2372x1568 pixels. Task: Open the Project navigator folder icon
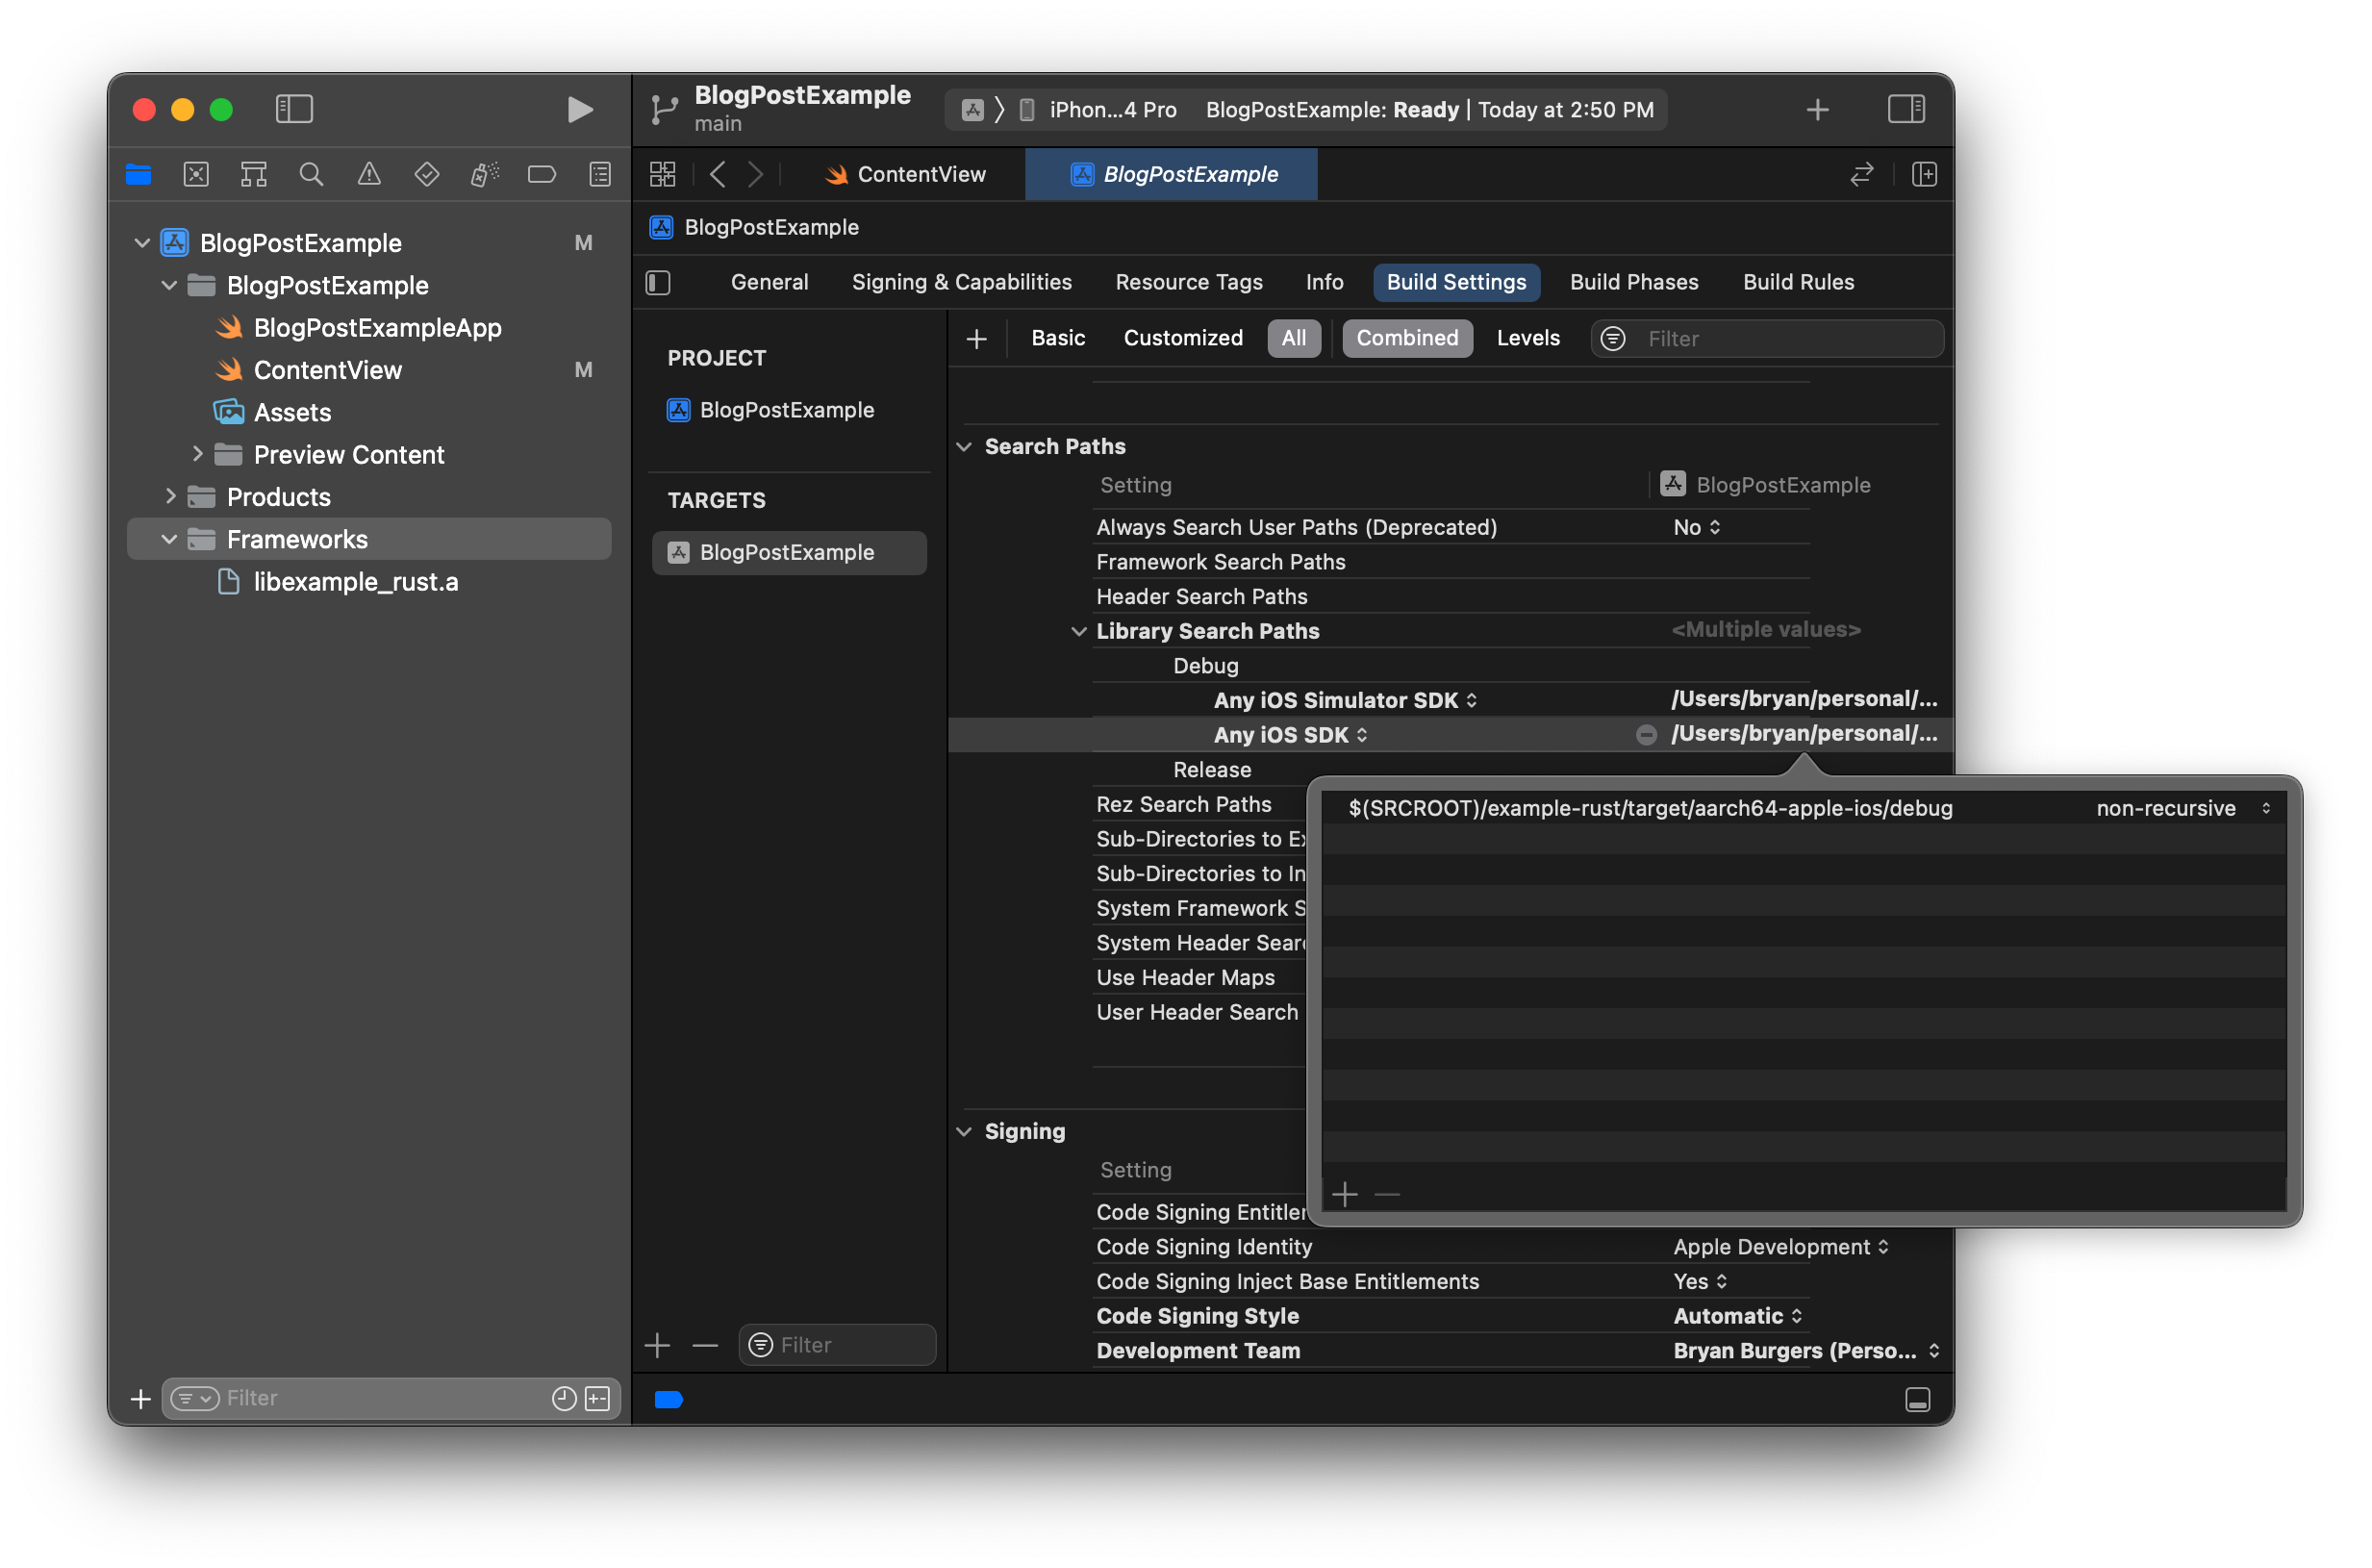pos(139,175)
